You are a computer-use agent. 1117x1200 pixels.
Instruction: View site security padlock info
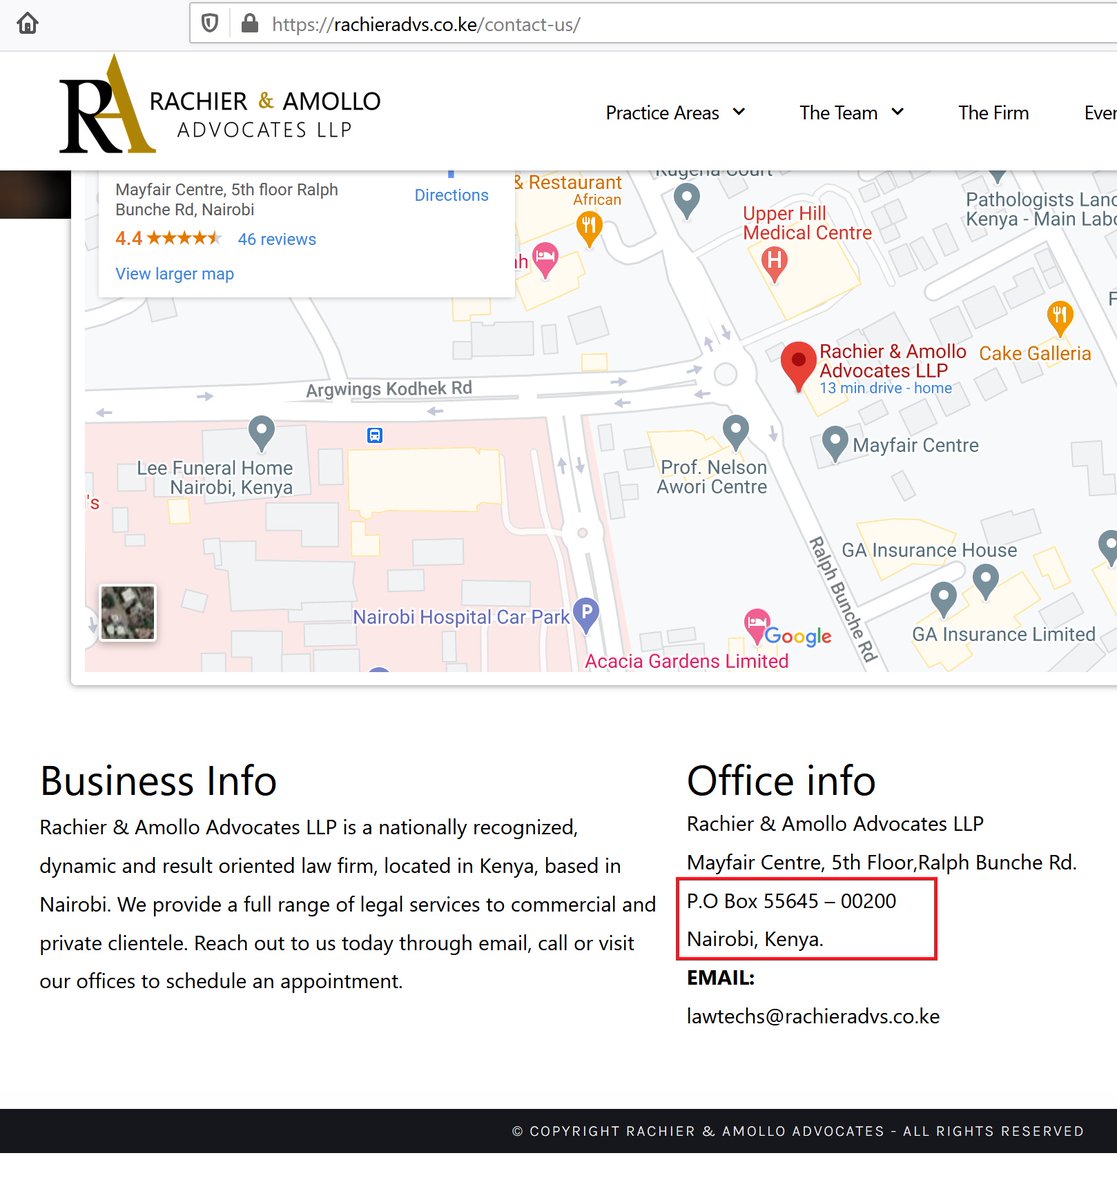pyautogui.click(x=250, y=23)
